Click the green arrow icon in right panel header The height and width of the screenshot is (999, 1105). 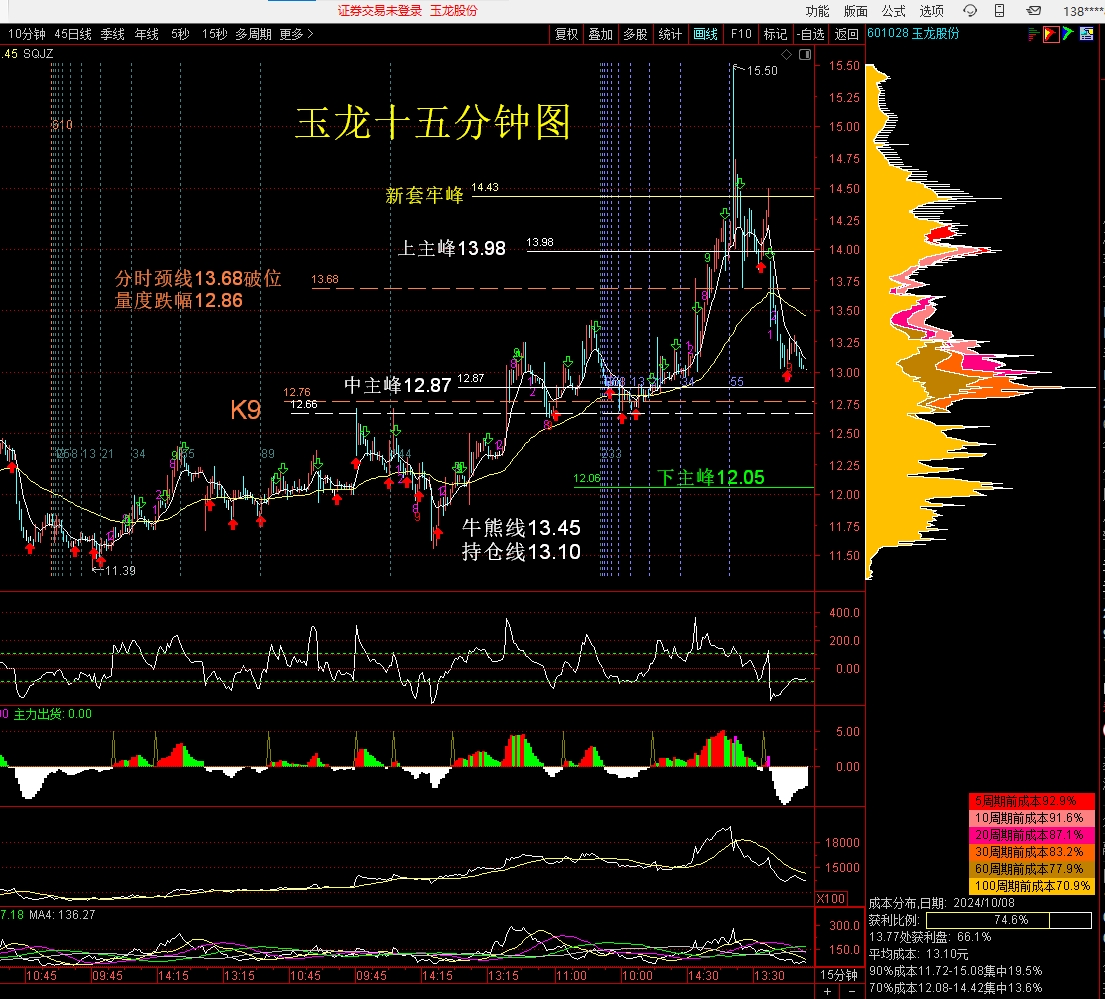[x=1067, y=34]
